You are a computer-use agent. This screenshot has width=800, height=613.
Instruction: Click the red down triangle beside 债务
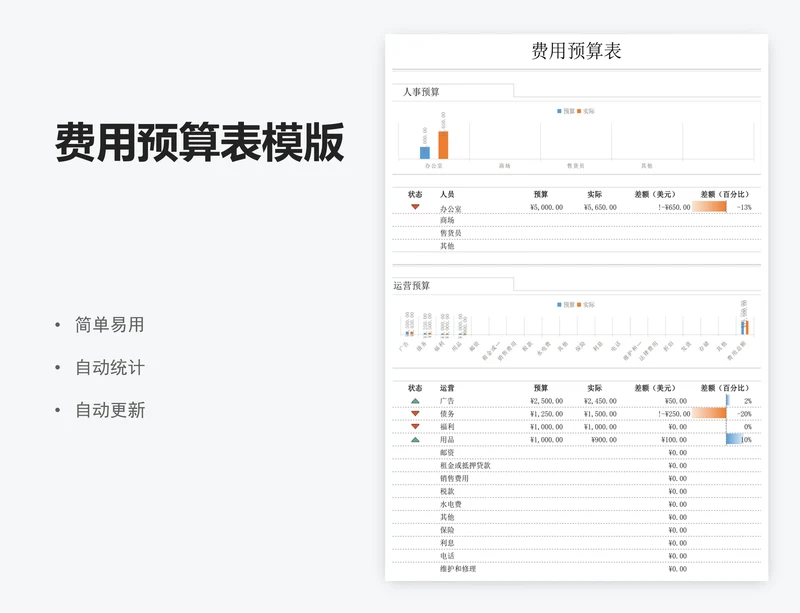415,414
